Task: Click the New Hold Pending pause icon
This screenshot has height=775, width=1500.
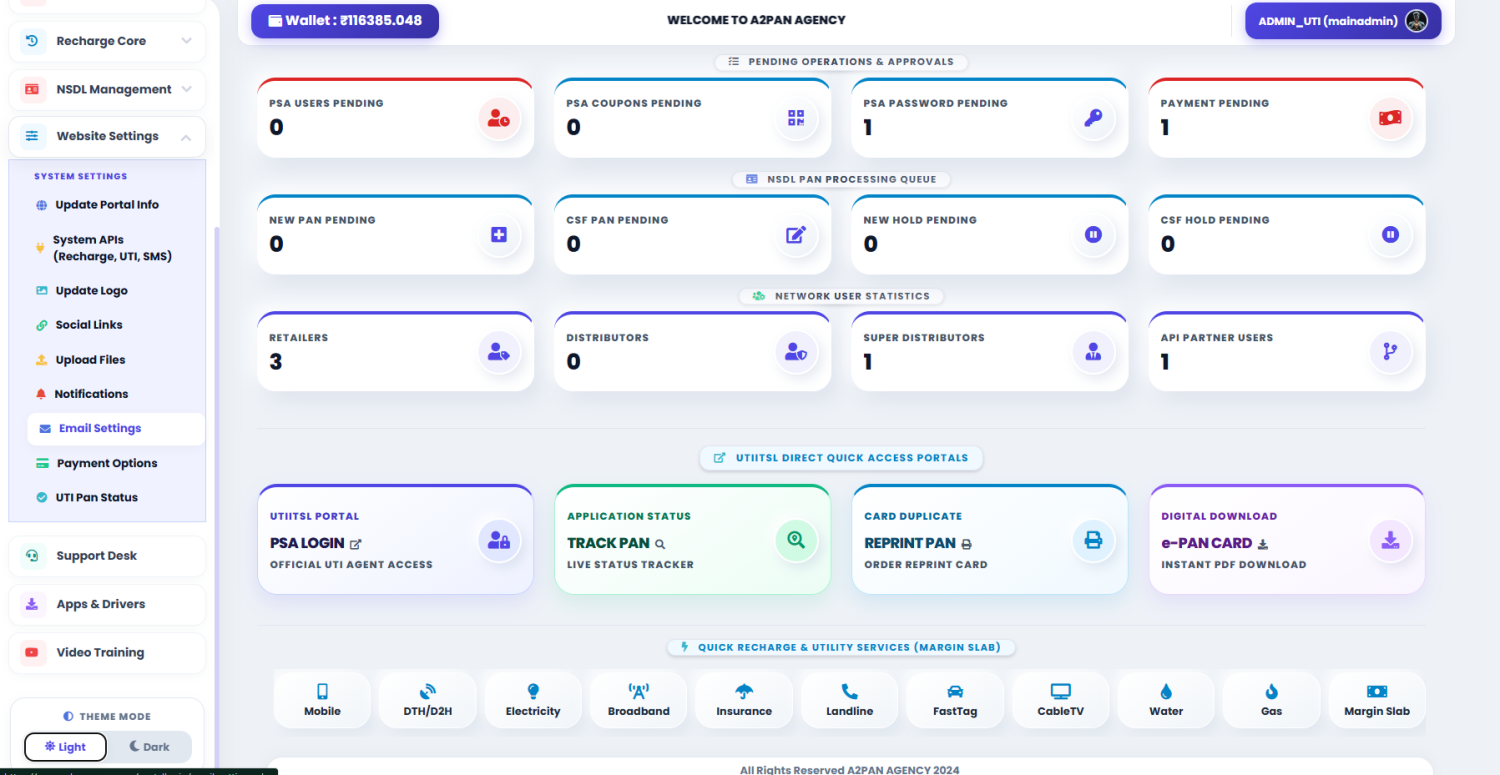Action: 1093,235
